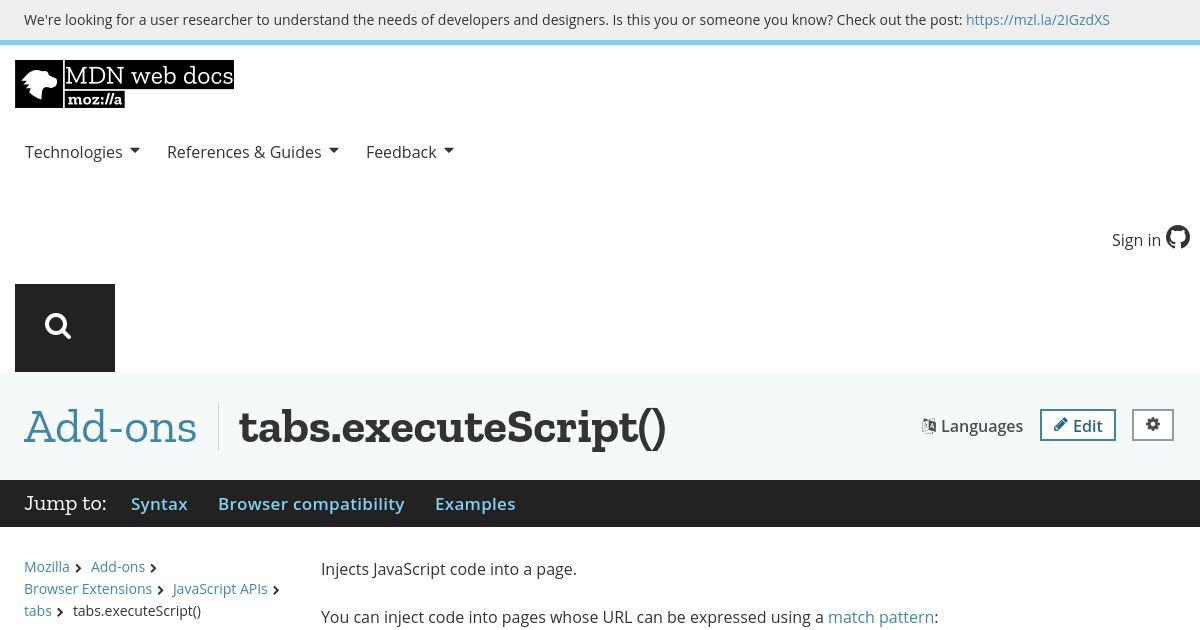Open the gear settings button
1200x630 pixels.
click(x=1153, y=425)
